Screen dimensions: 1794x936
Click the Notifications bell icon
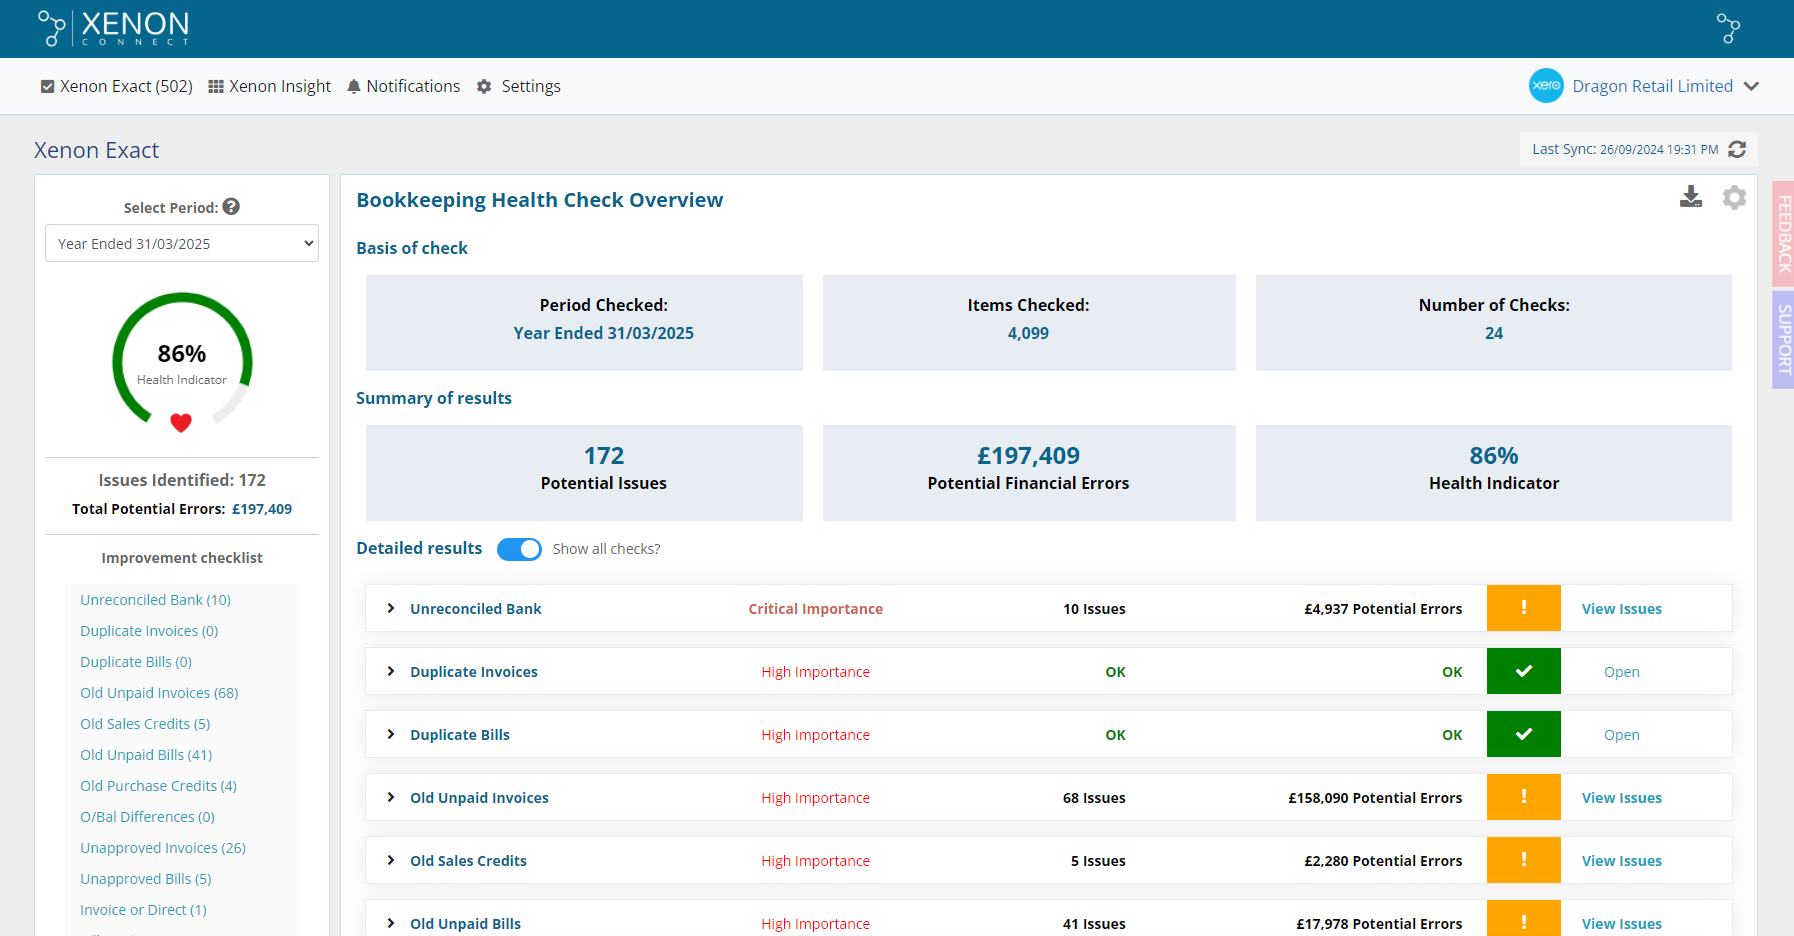[x=353, y=87]
